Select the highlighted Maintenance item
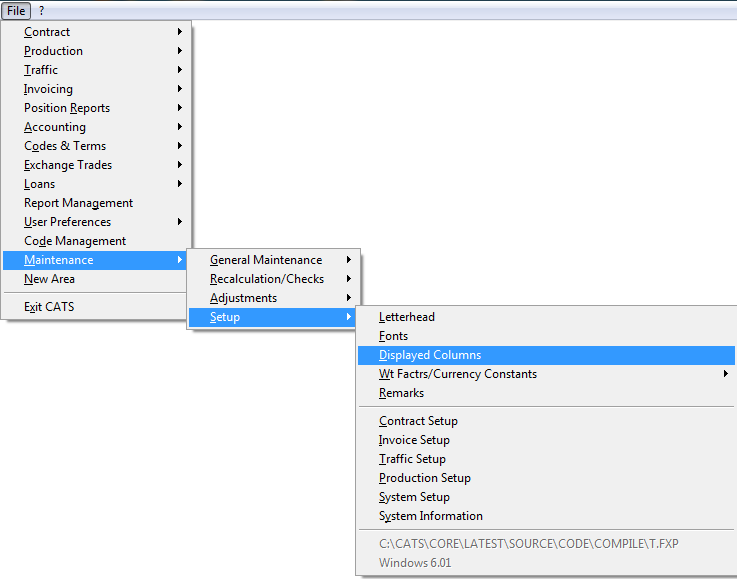 (95, 260)
